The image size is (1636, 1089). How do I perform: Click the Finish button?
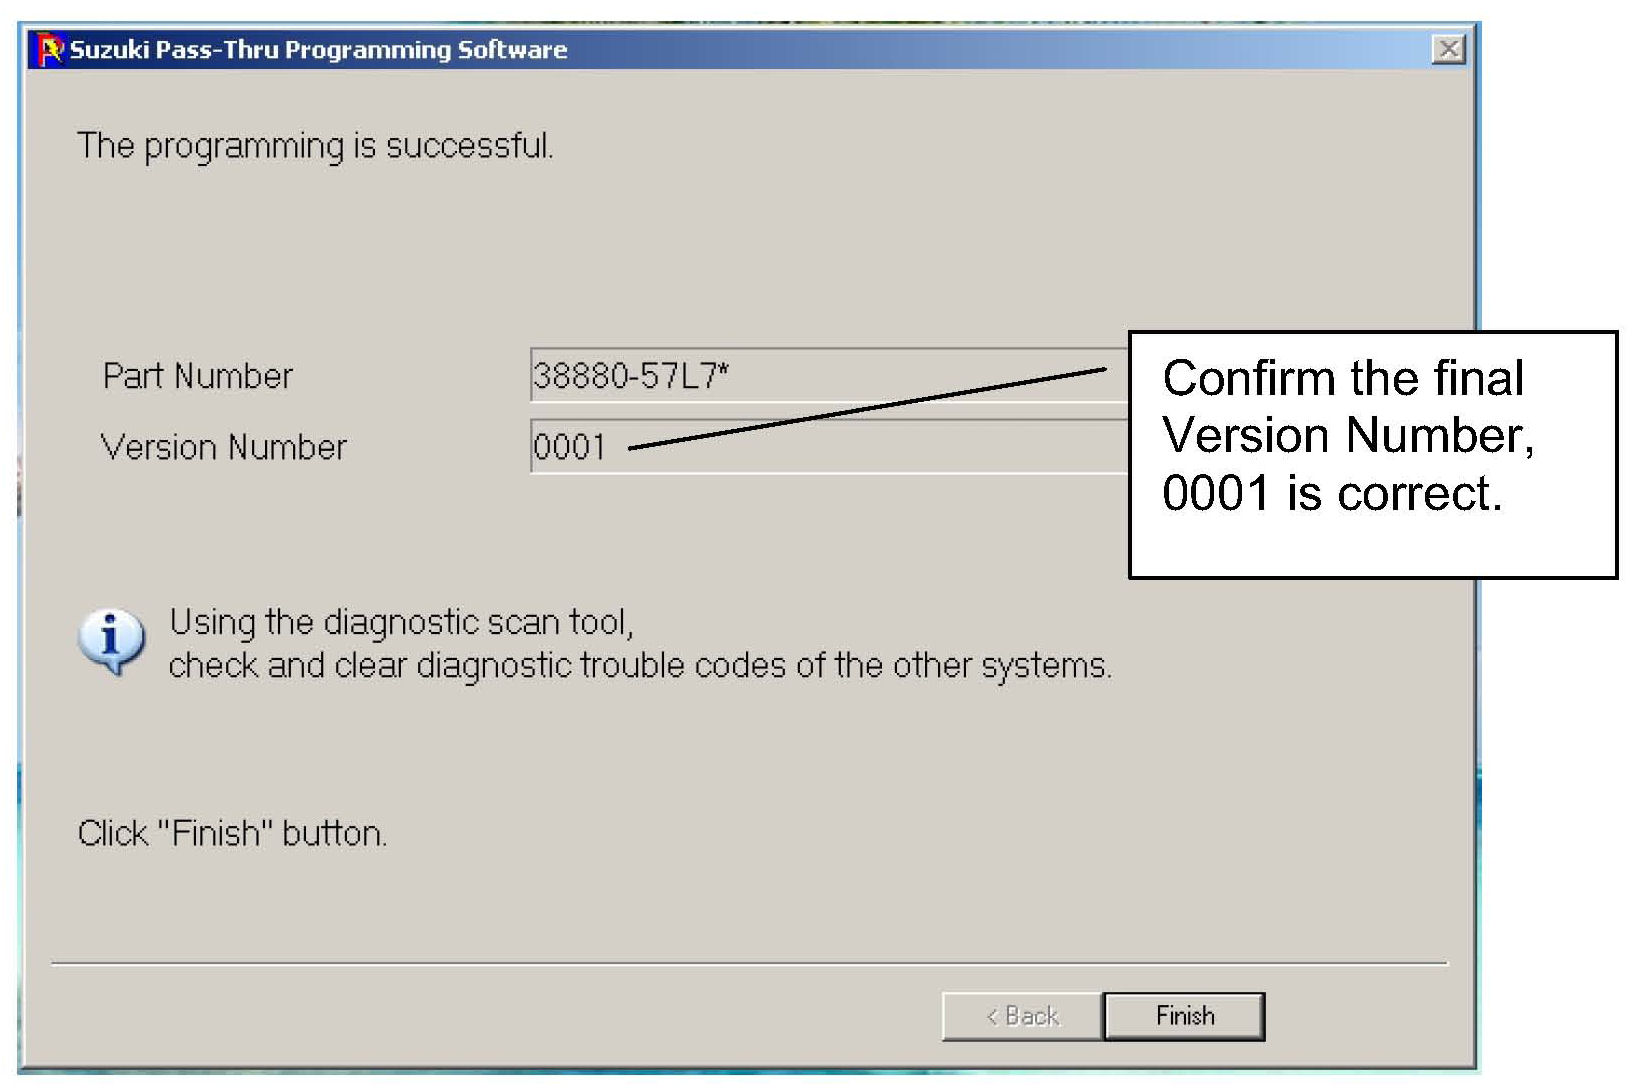tap(1184, 1016)
